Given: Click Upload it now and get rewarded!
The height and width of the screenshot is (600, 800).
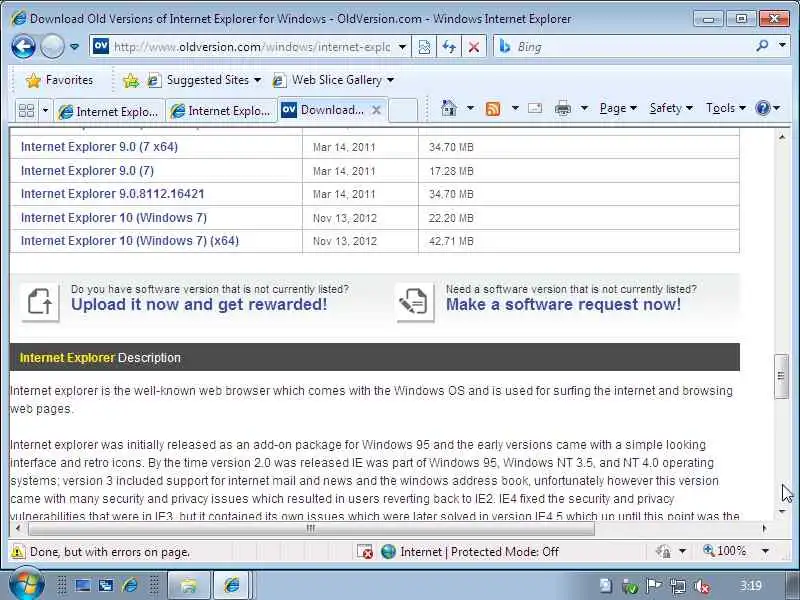Looking at the screenshot, I should (x=199, y=305).
